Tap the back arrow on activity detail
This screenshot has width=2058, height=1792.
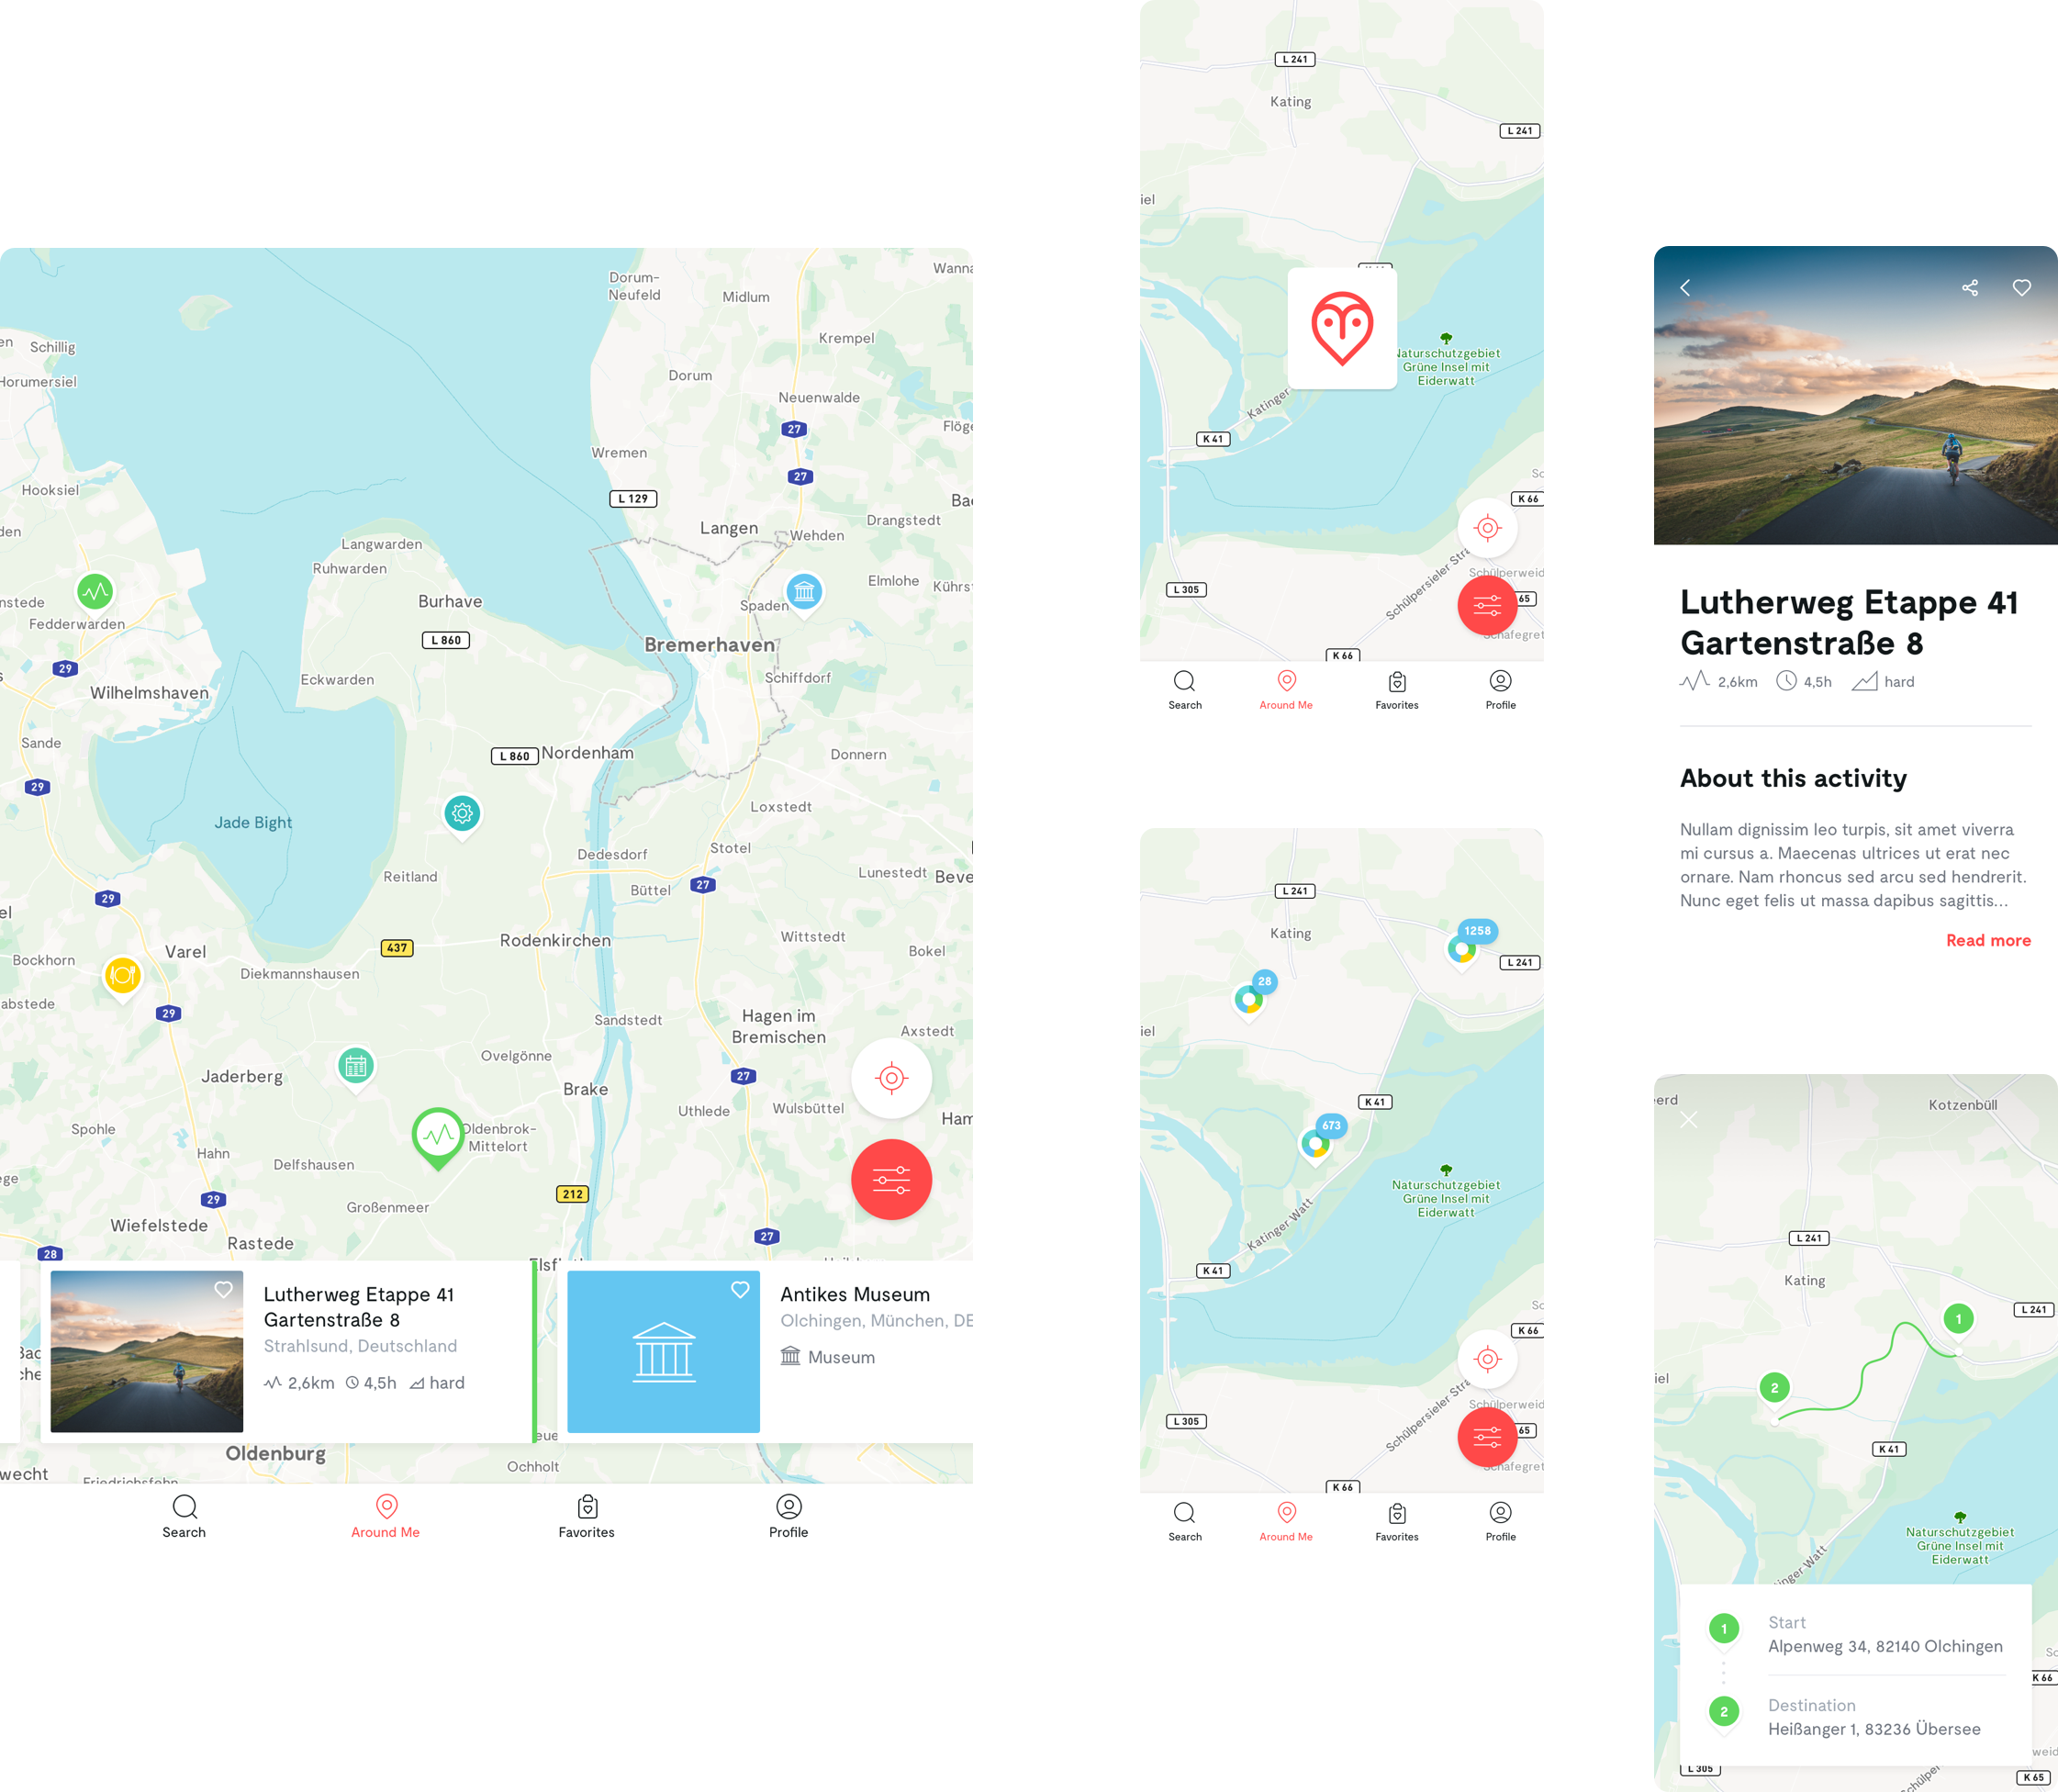click(x=1686, y=288)
